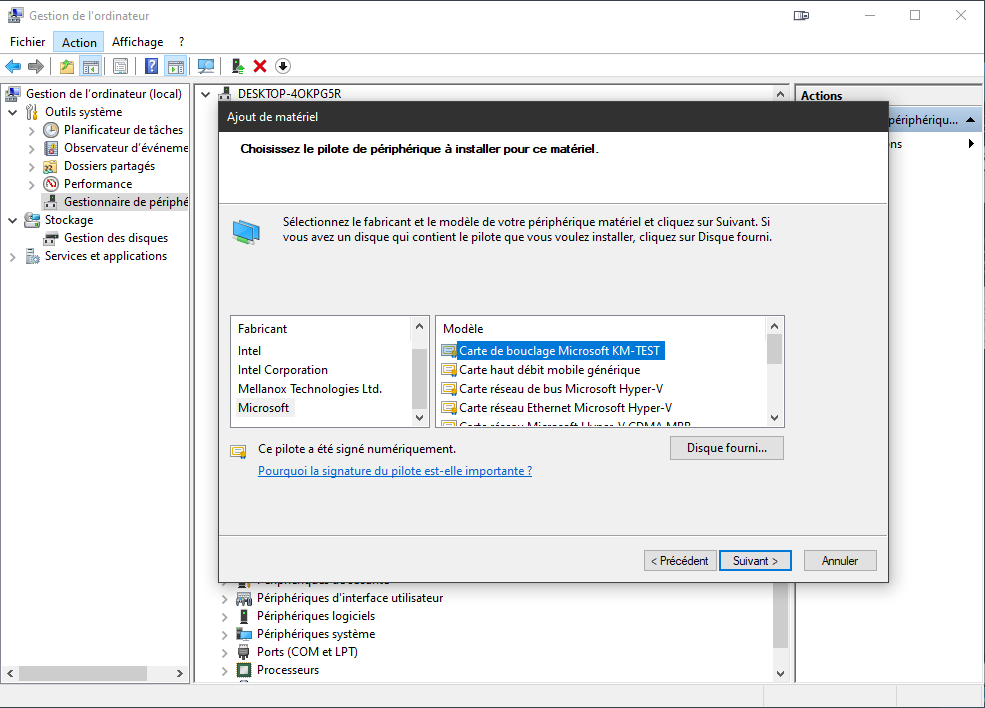The width and height of the screenshot is (985, 708).
Task: Click the Périphériques système icon
Action: pos(244,634)
